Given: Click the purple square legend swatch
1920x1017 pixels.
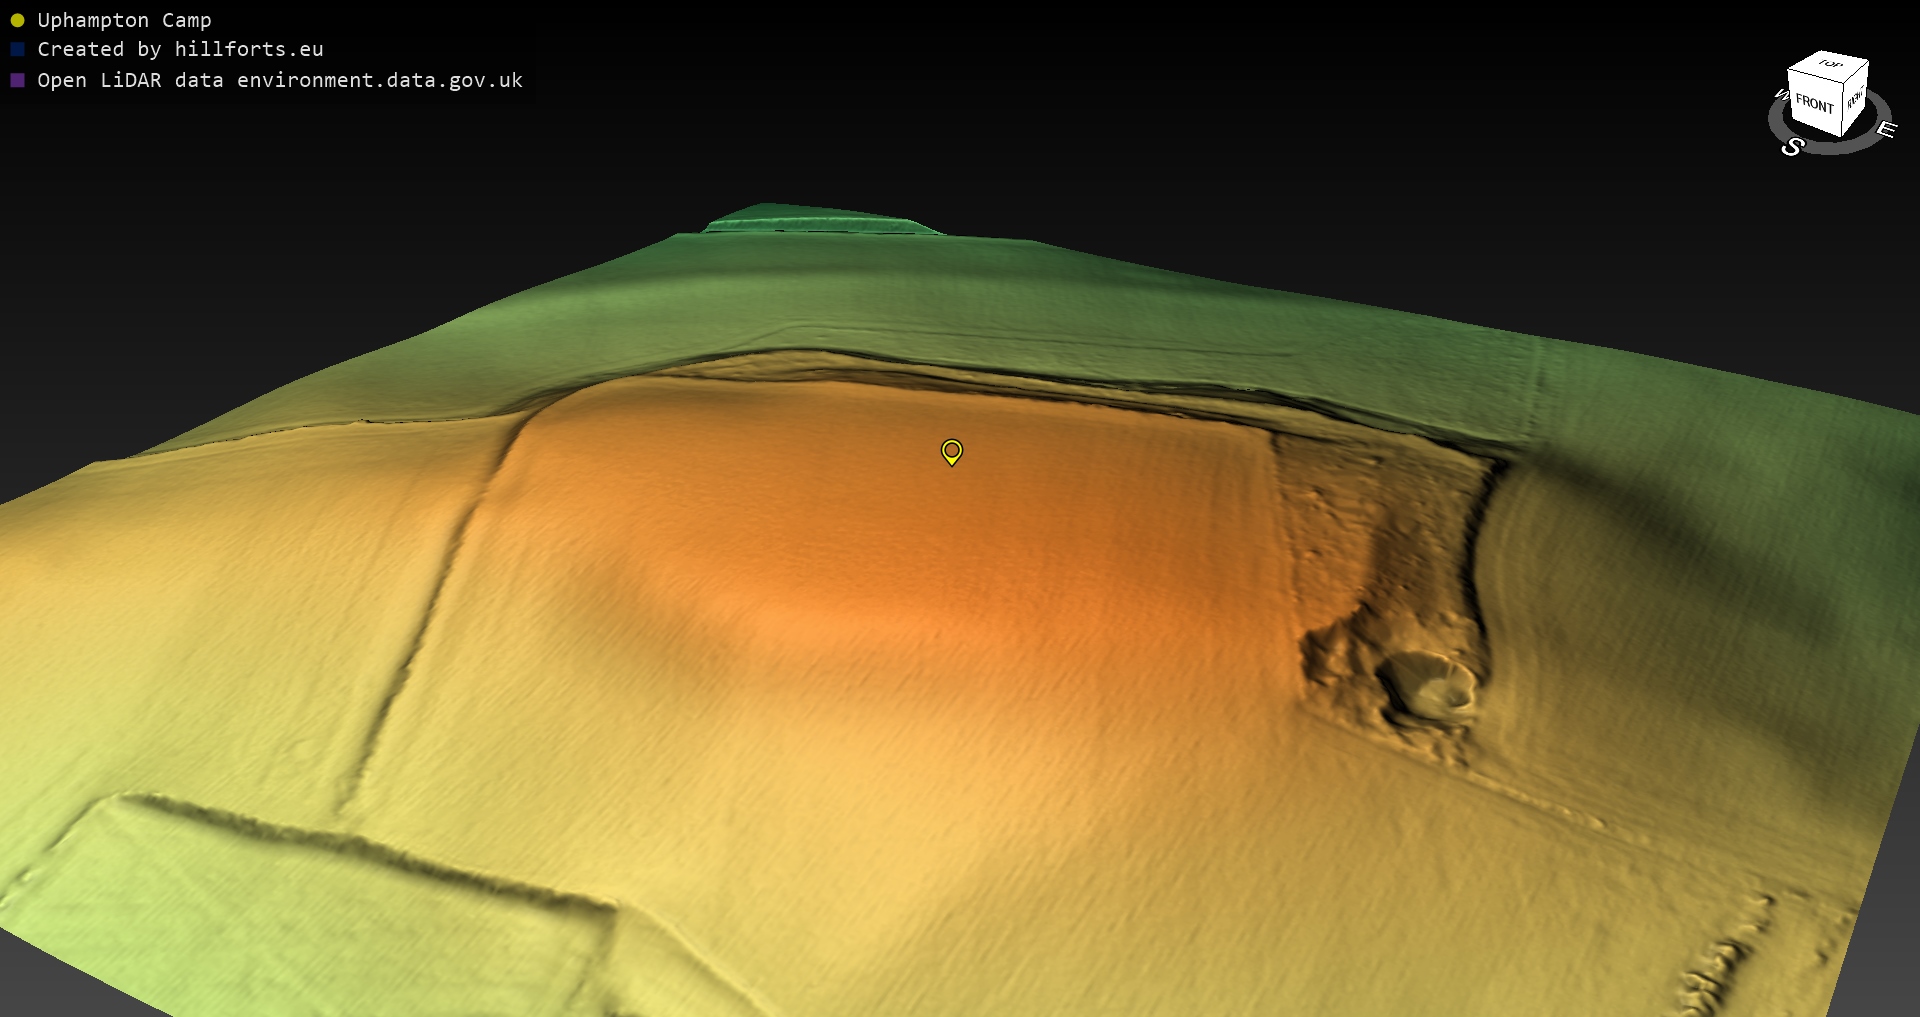Looking at the screenshot, I should click(x=17, y=80).
